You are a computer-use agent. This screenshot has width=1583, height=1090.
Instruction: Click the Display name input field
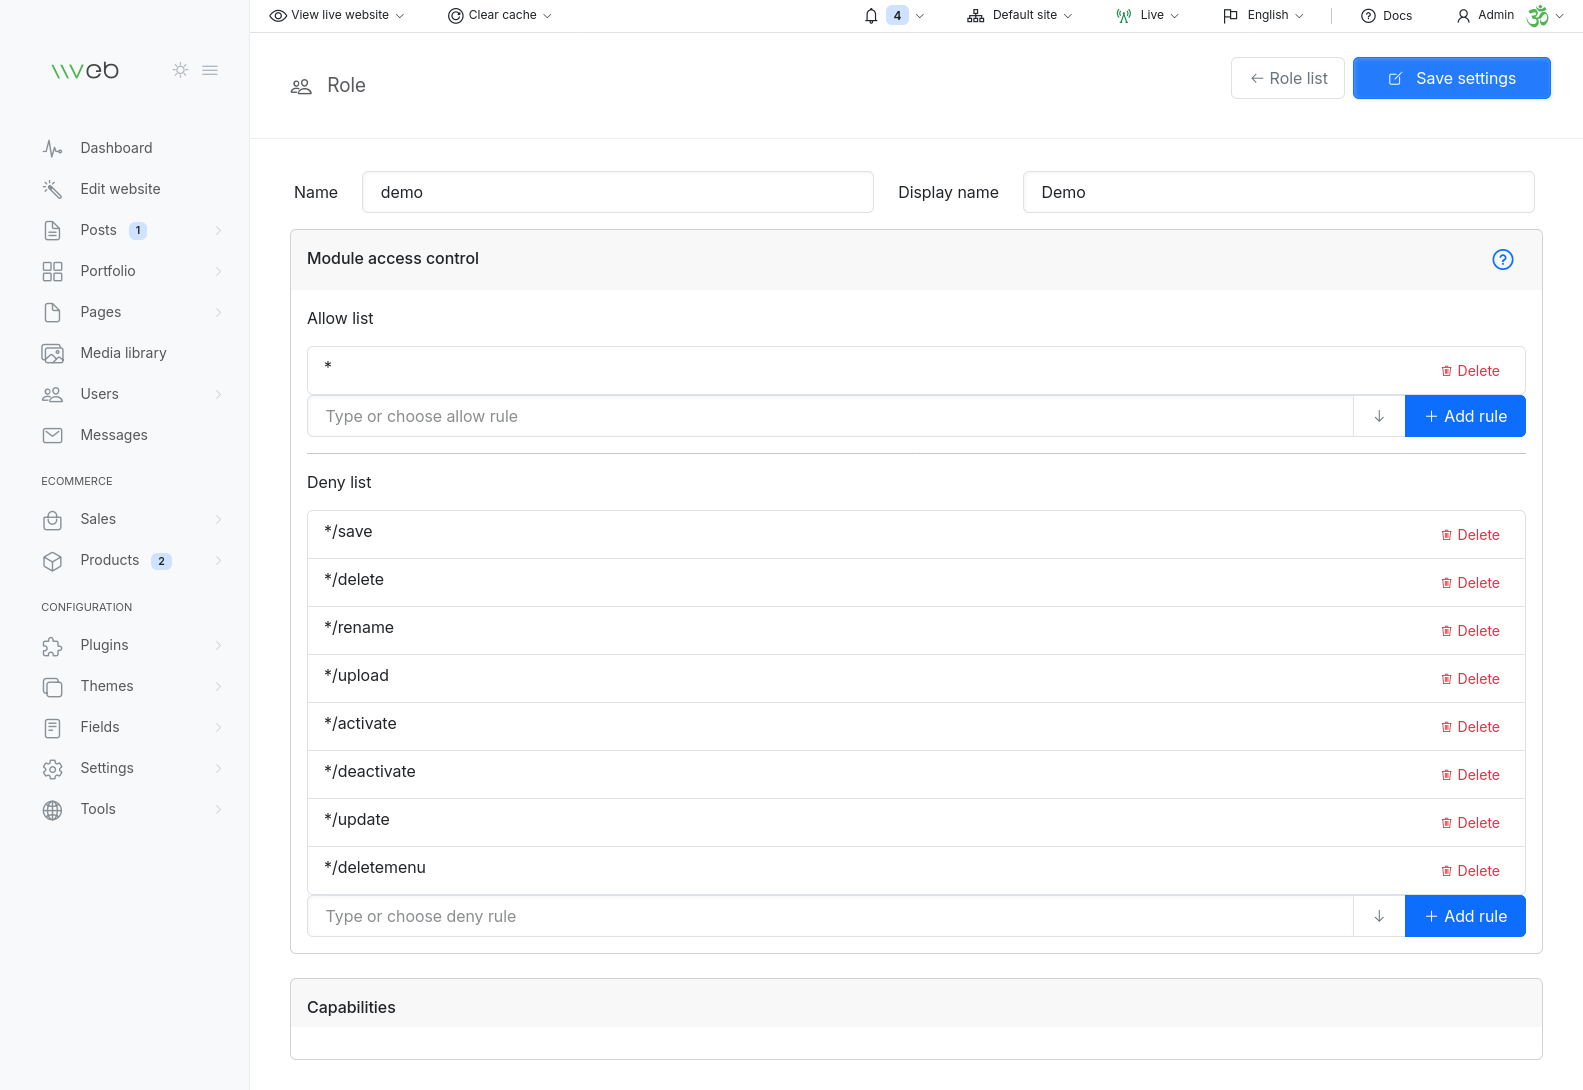point(1277,192)
